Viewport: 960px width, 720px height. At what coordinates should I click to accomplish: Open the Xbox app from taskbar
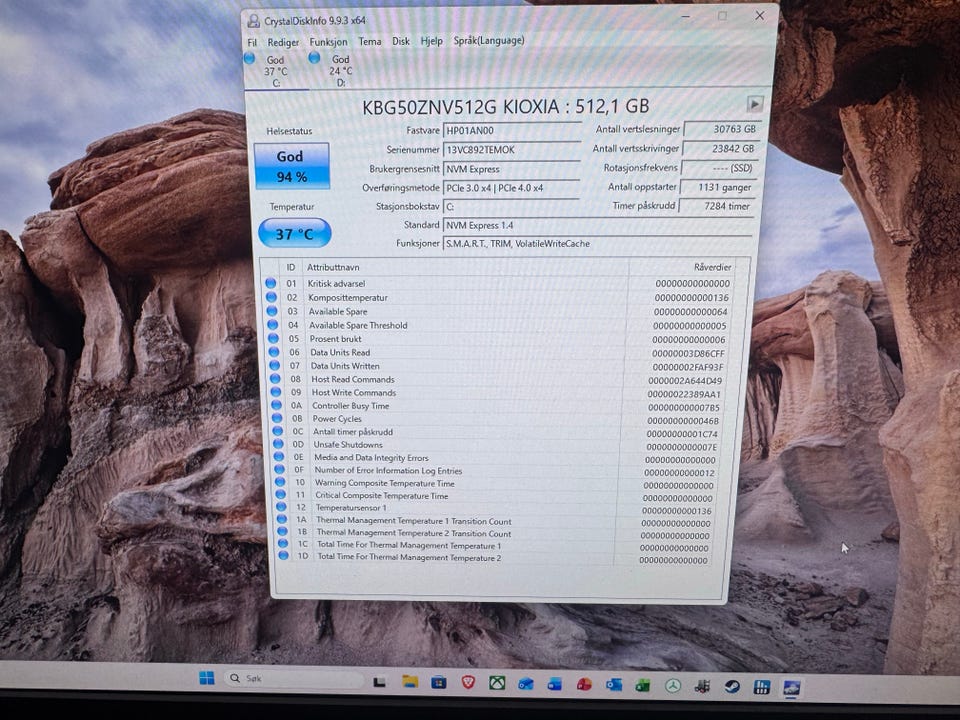[x=497, y=683]
